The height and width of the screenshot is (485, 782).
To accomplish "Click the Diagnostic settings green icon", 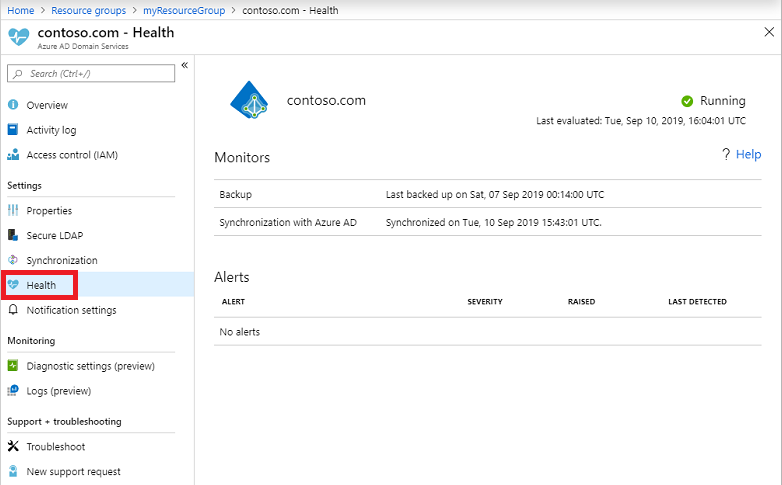I will (13, 366).
